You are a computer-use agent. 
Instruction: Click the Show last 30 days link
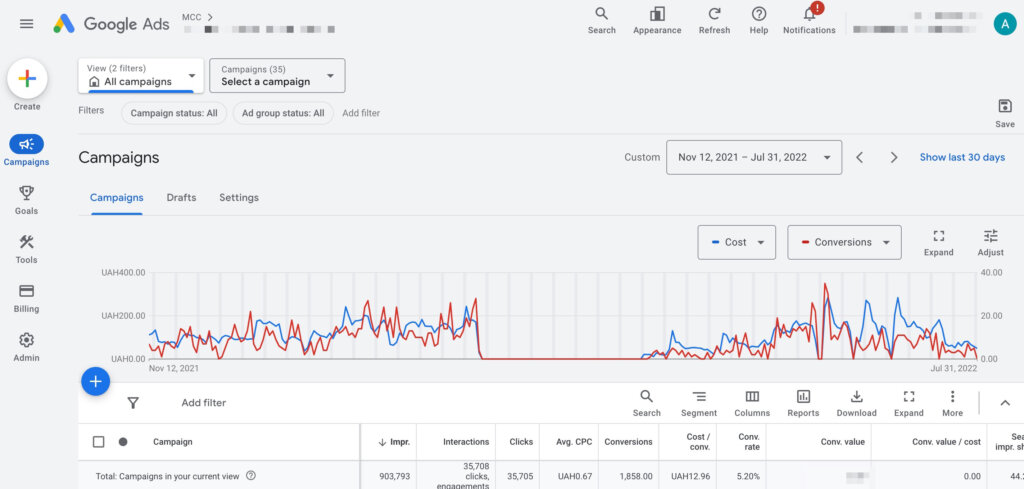(962, 157)
